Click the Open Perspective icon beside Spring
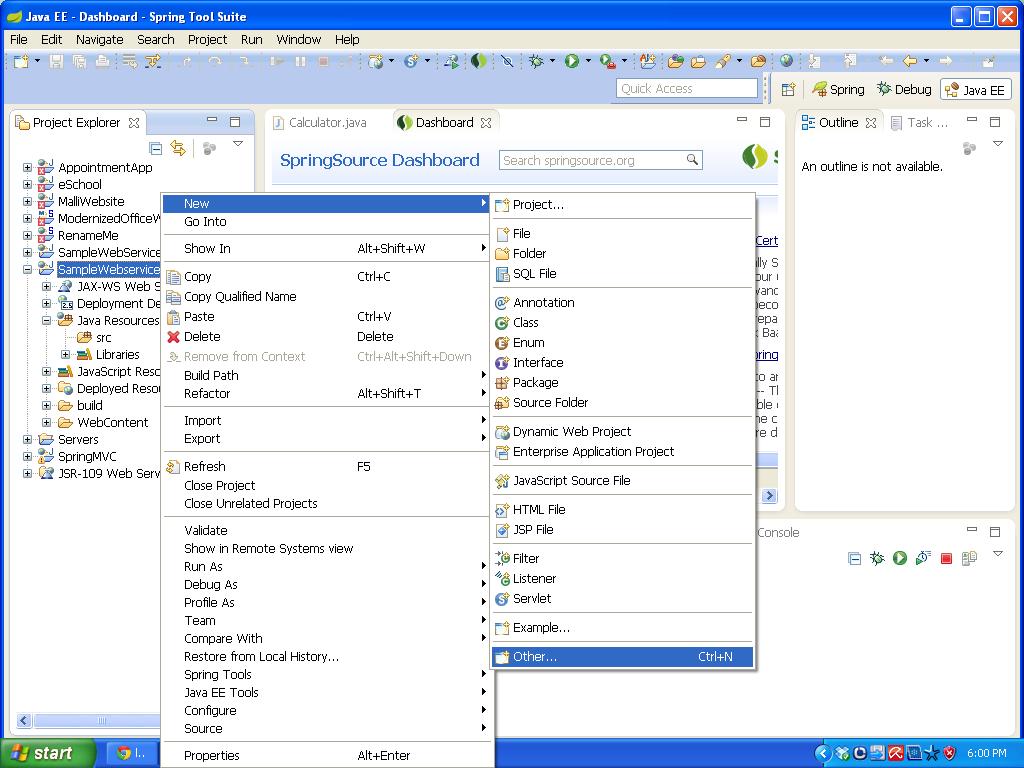 click(788, 89)
